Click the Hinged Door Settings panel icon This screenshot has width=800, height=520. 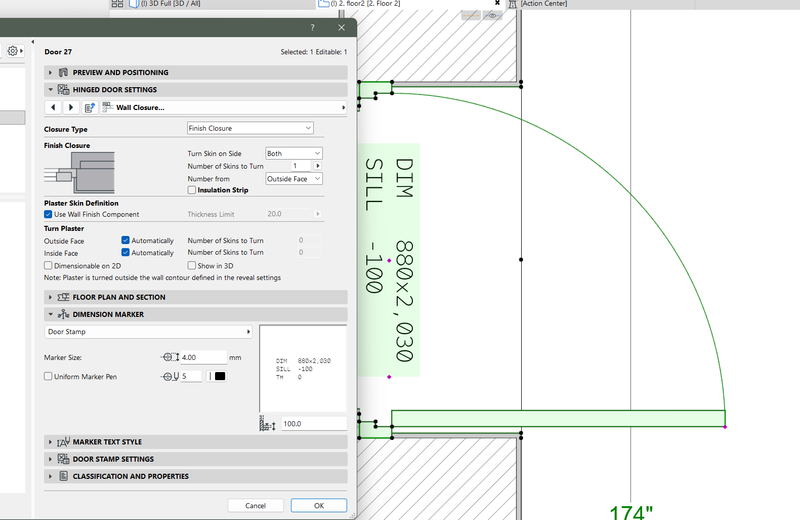(63, 90)
